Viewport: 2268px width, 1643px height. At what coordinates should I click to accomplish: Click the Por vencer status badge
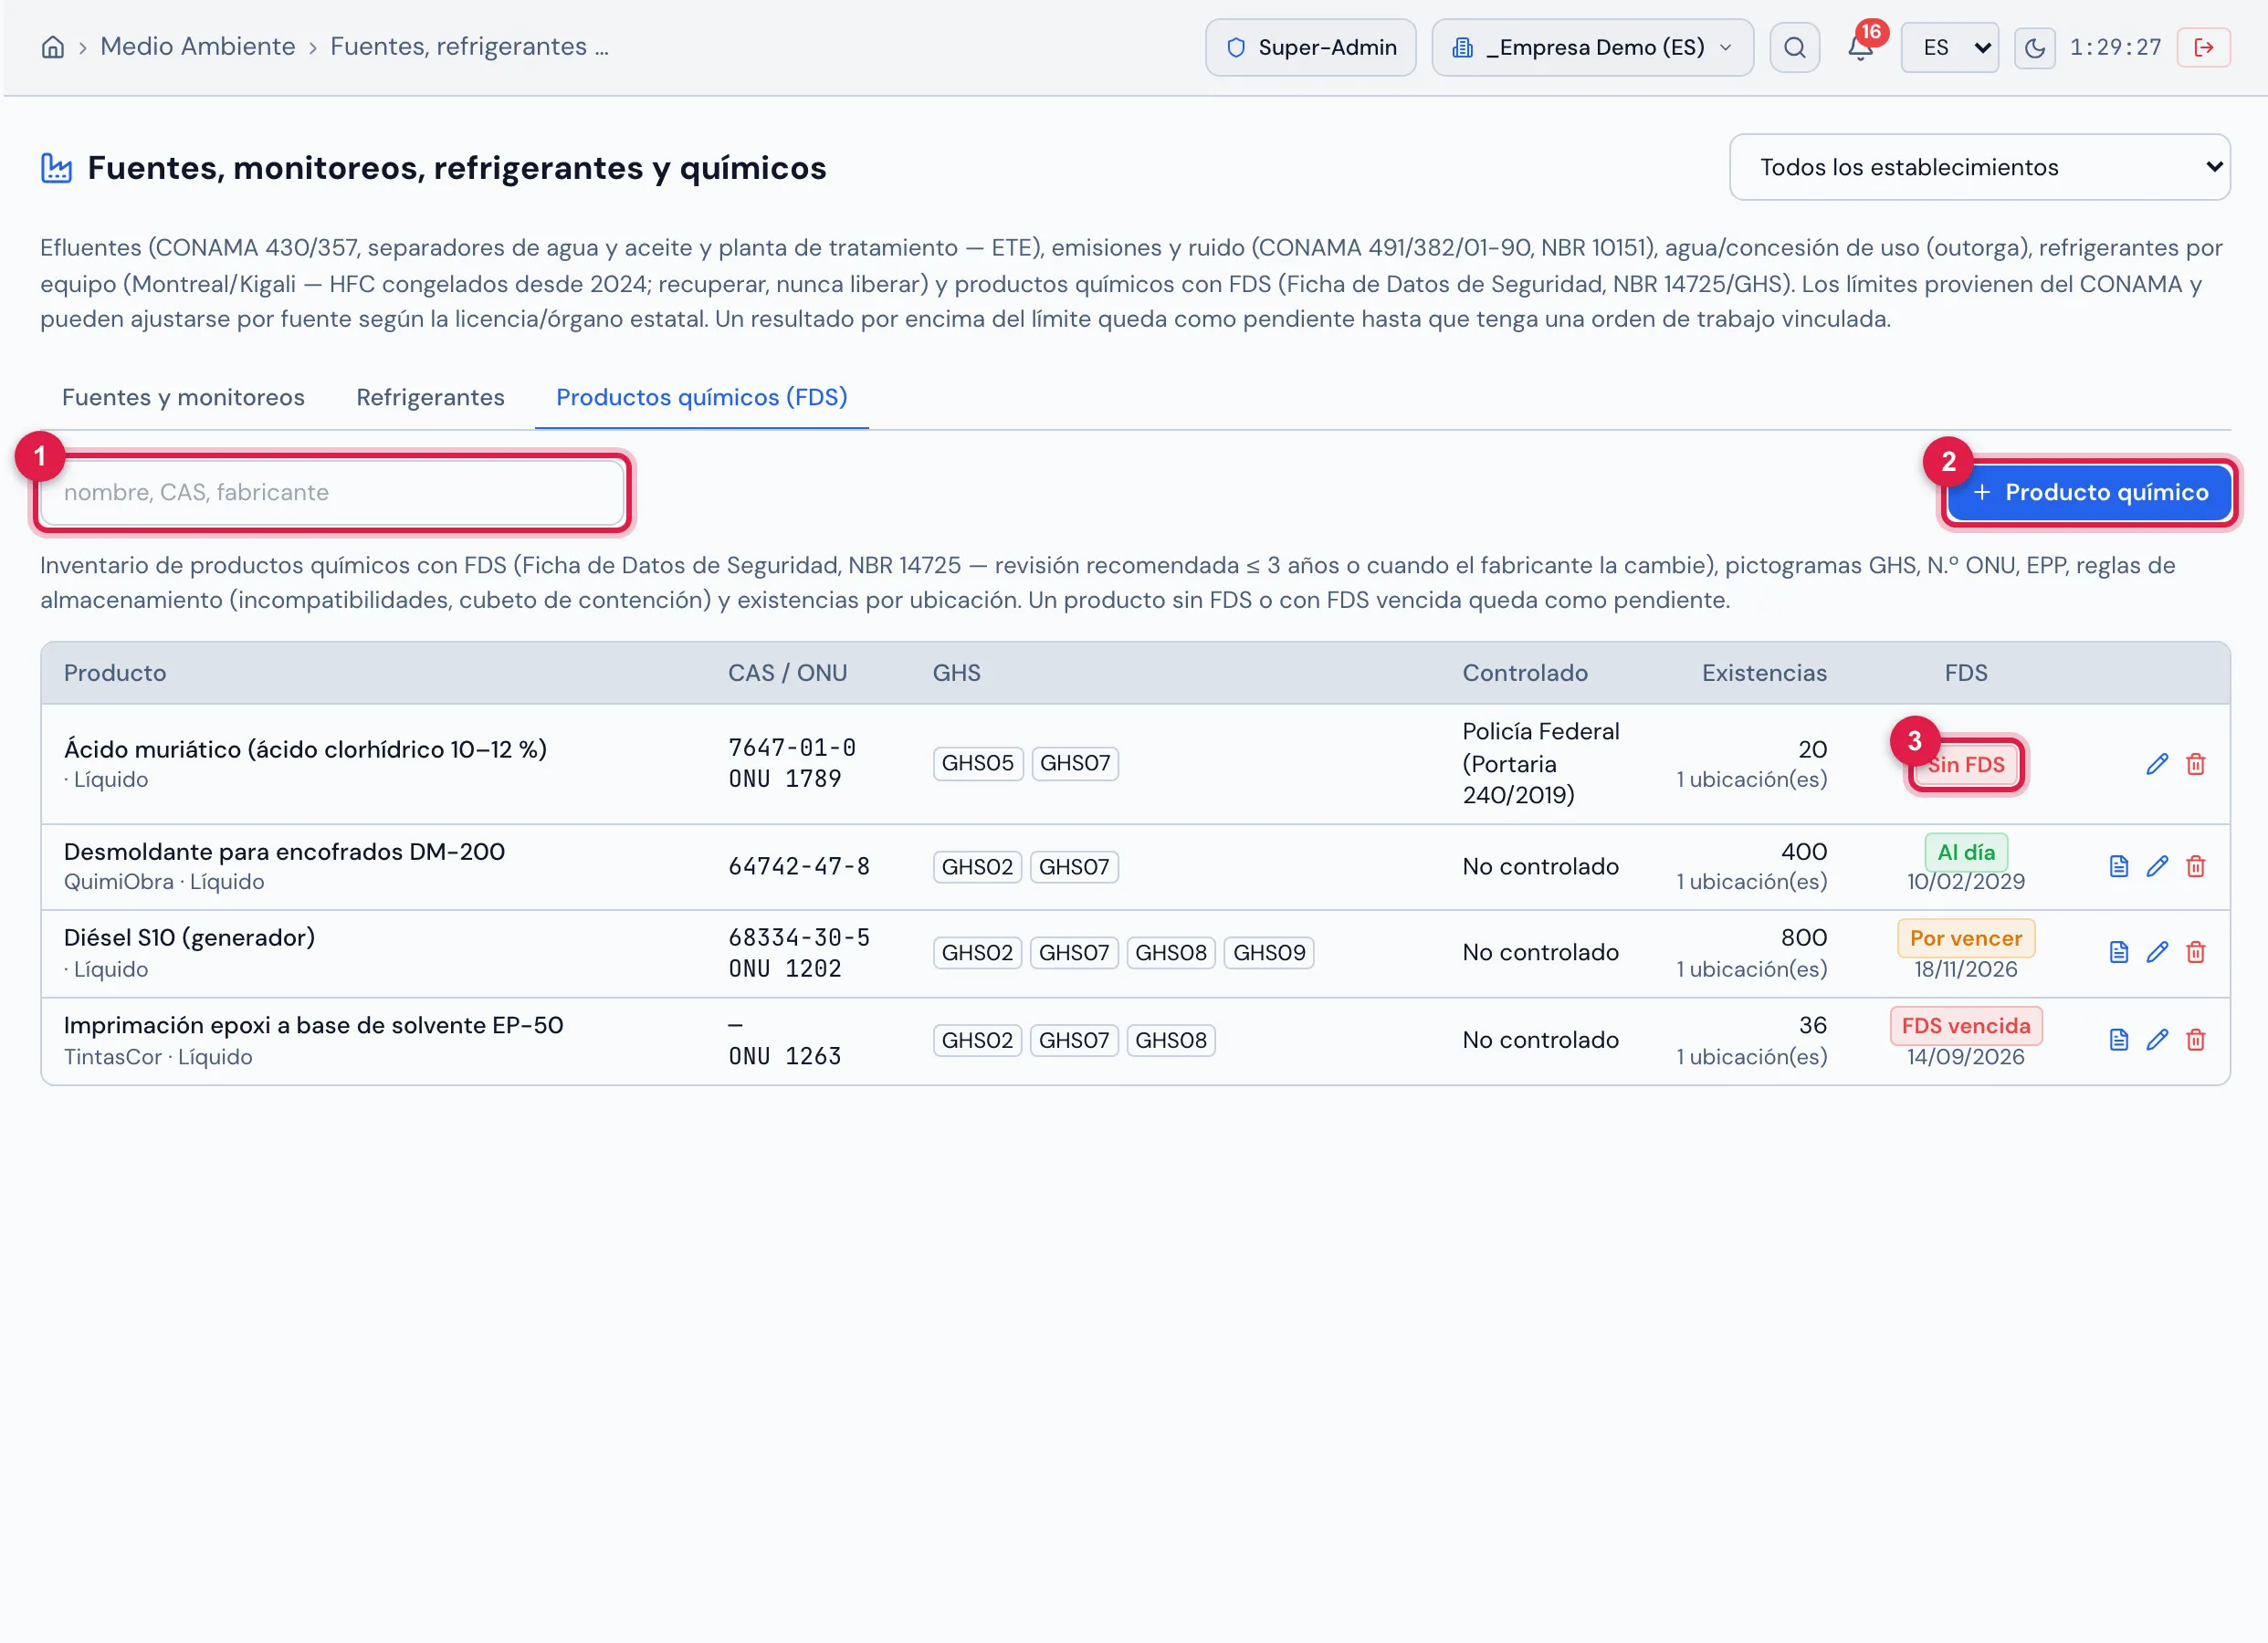coord(1965,938)
